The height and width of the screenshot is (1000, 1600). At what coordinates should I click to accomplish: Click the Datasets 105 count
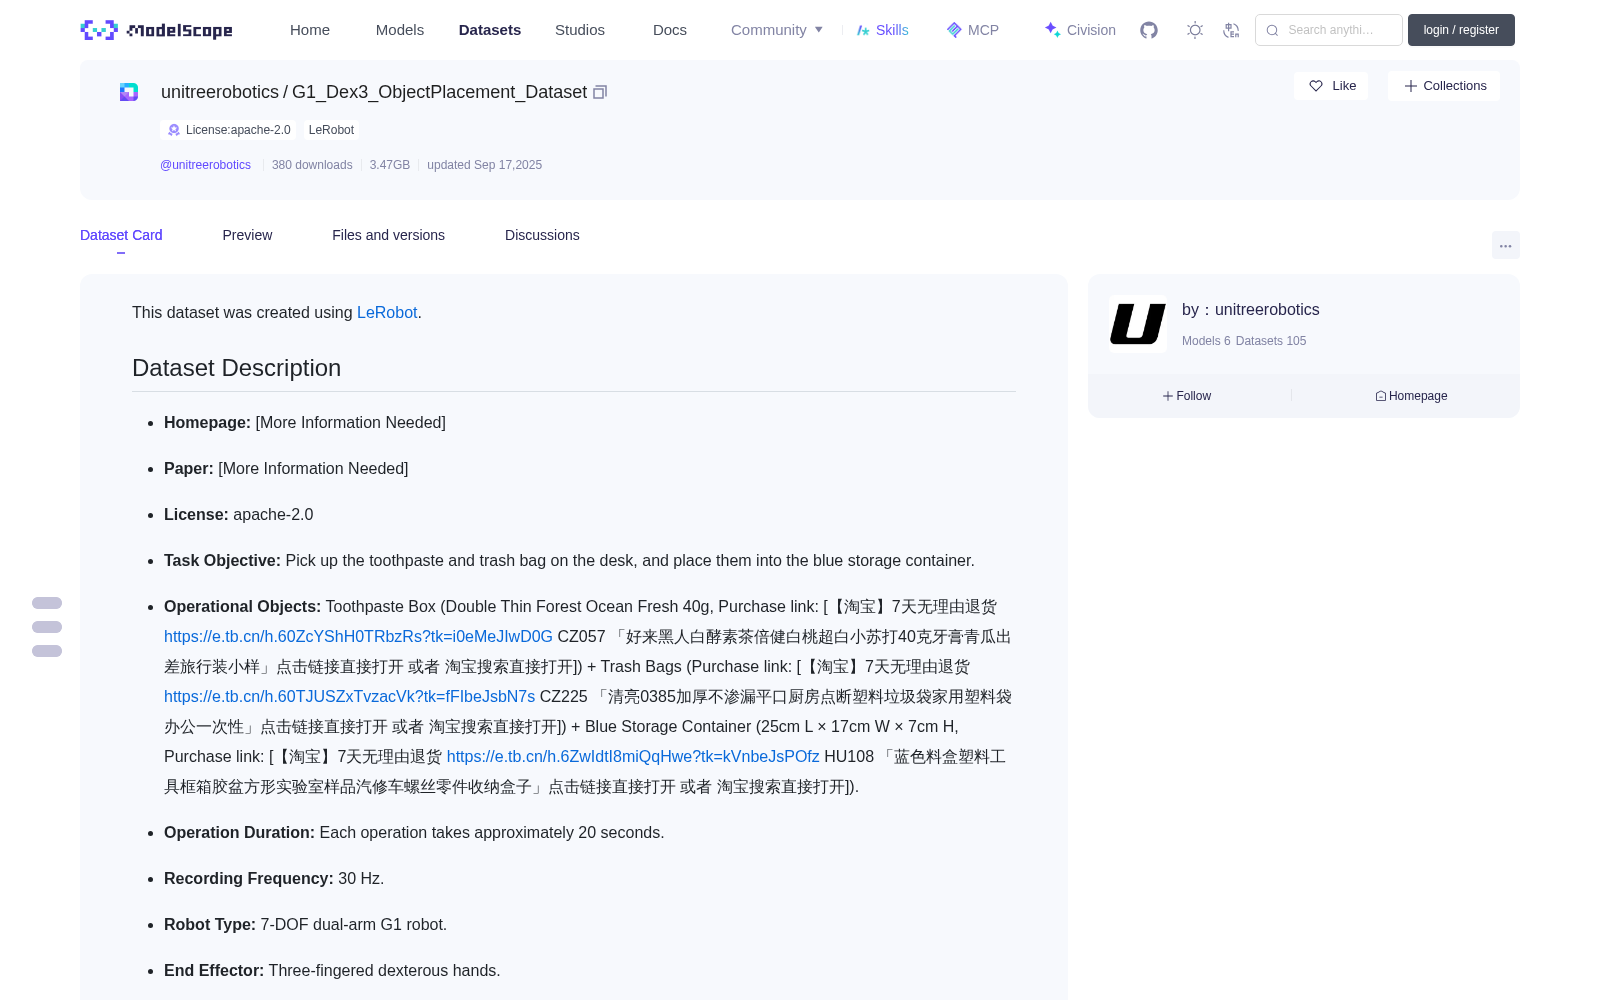[x=1271, y=341]
